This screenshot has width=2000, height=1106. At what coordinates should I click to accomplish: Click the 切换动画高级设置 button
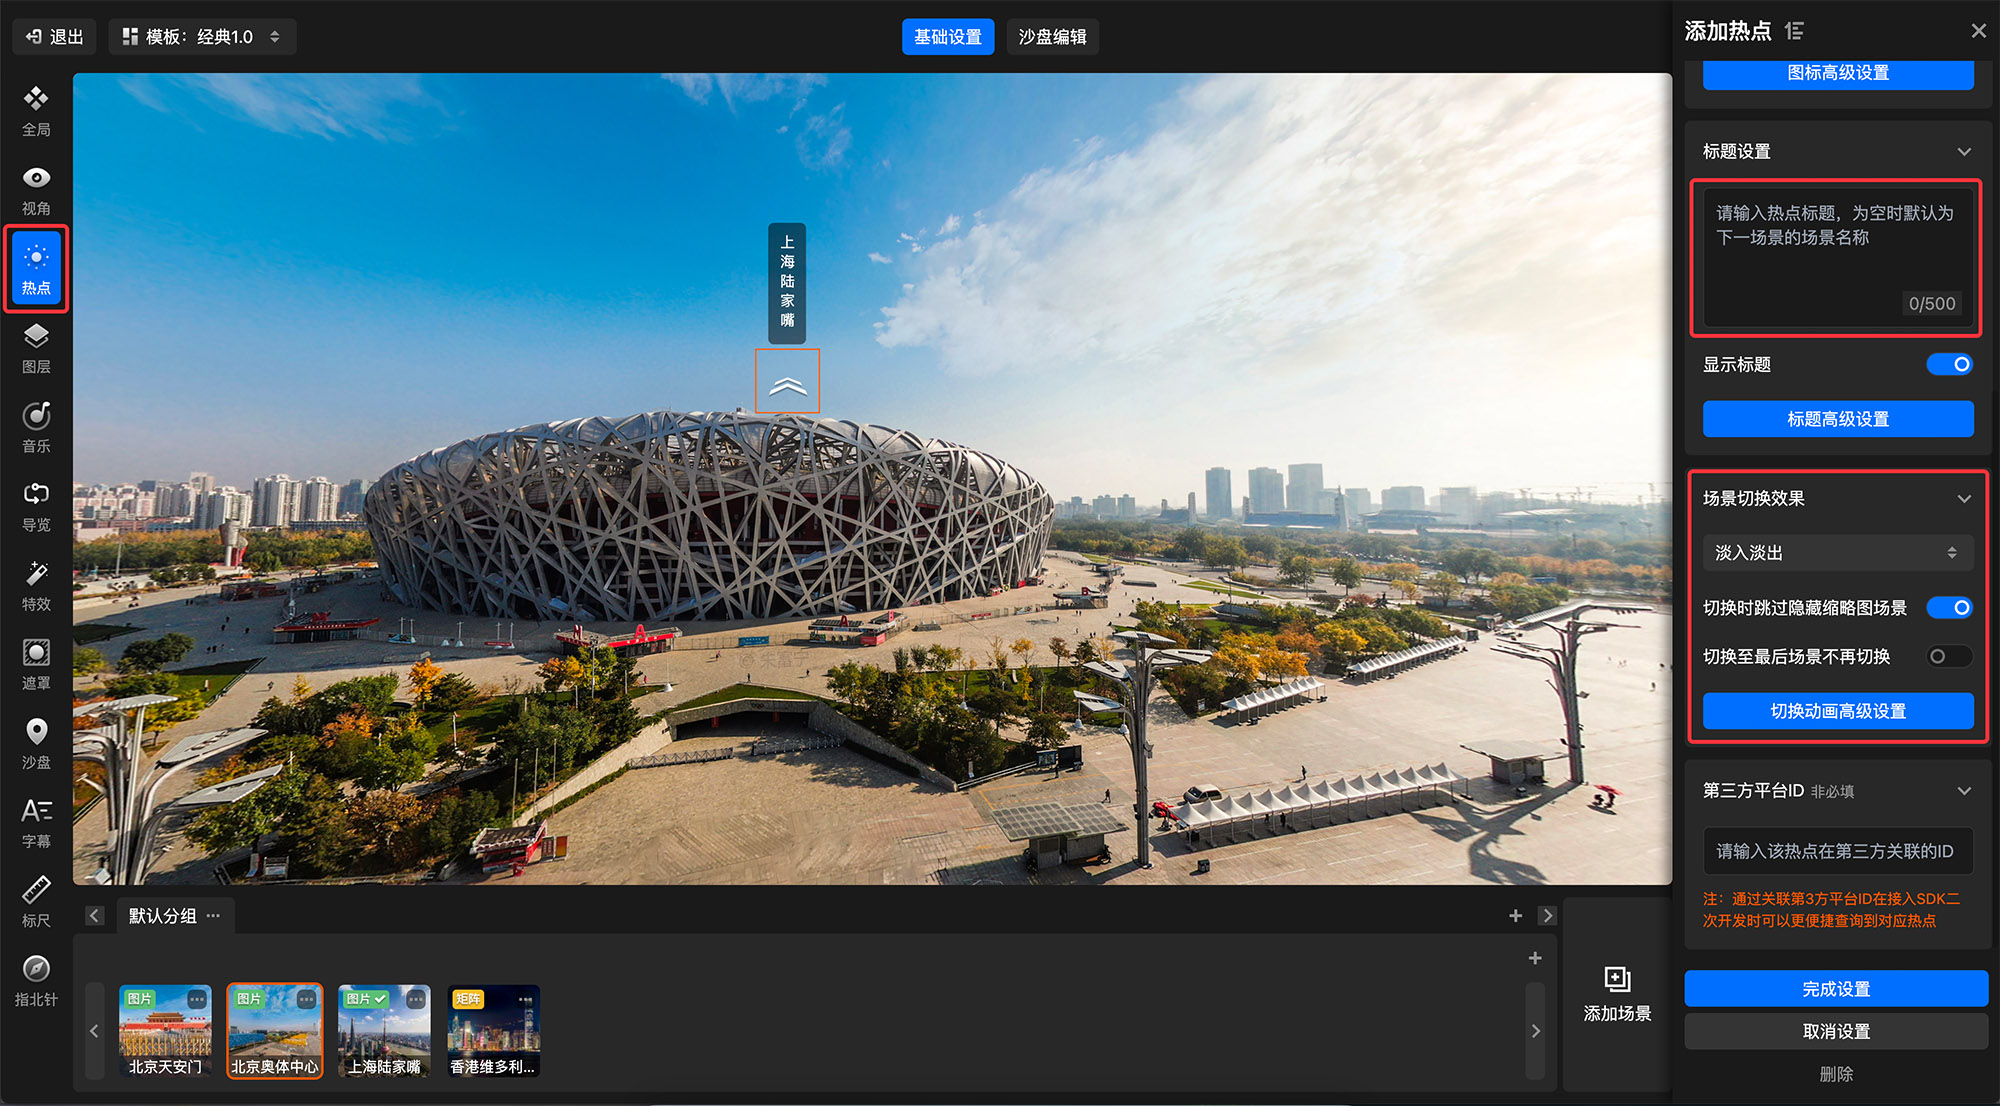1837,711
